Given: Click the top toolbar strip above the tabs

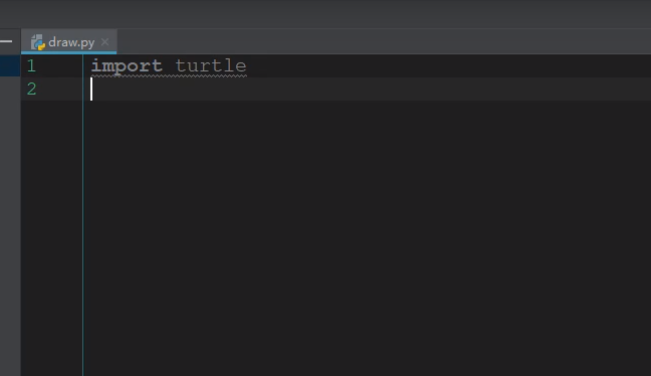Looking at the screenshot, I should coord(326,13).
